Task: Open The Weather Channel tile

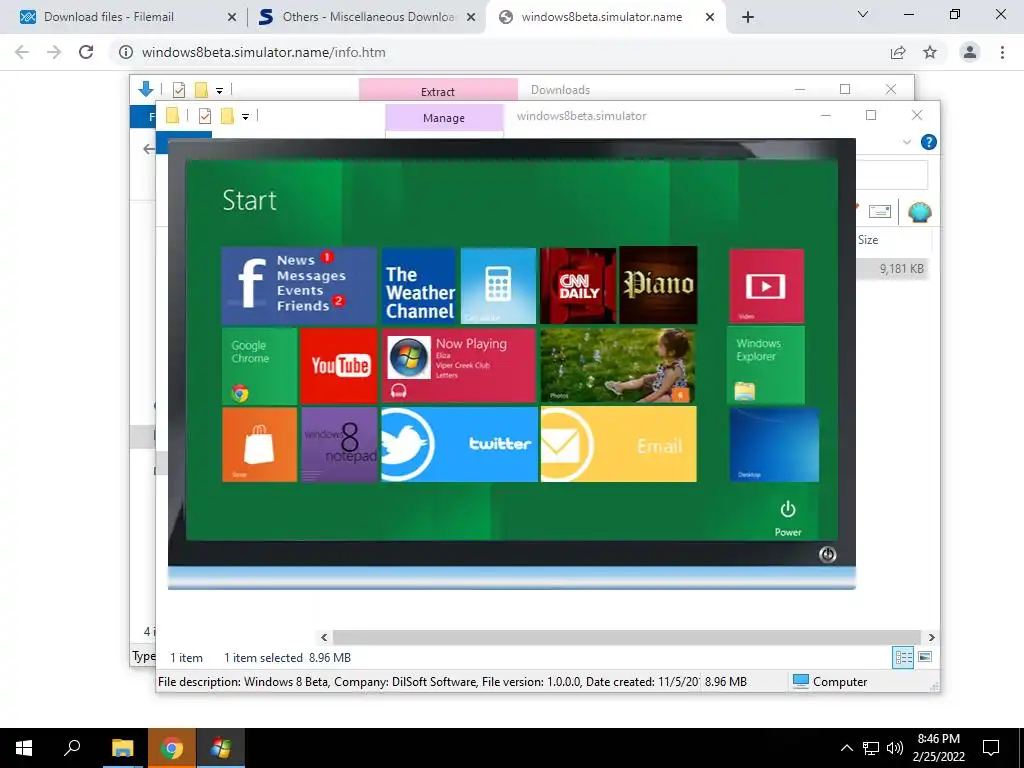Action: click(x=419, y=285)
